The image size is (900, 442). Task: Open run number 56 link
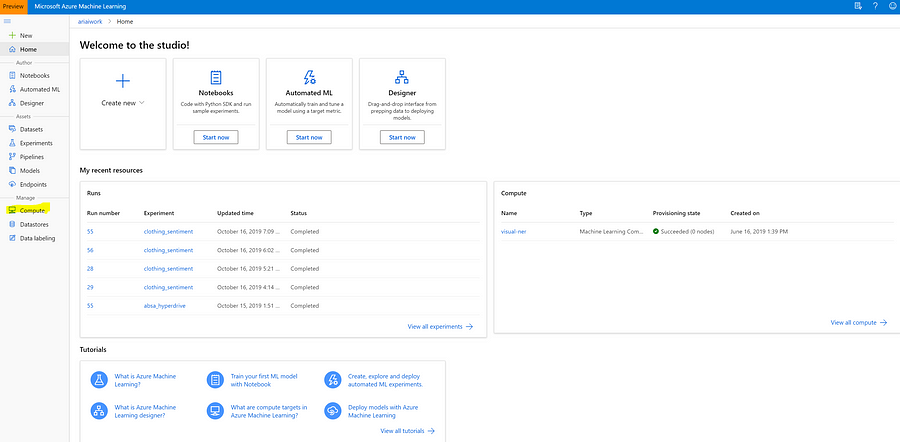(90, 250)
